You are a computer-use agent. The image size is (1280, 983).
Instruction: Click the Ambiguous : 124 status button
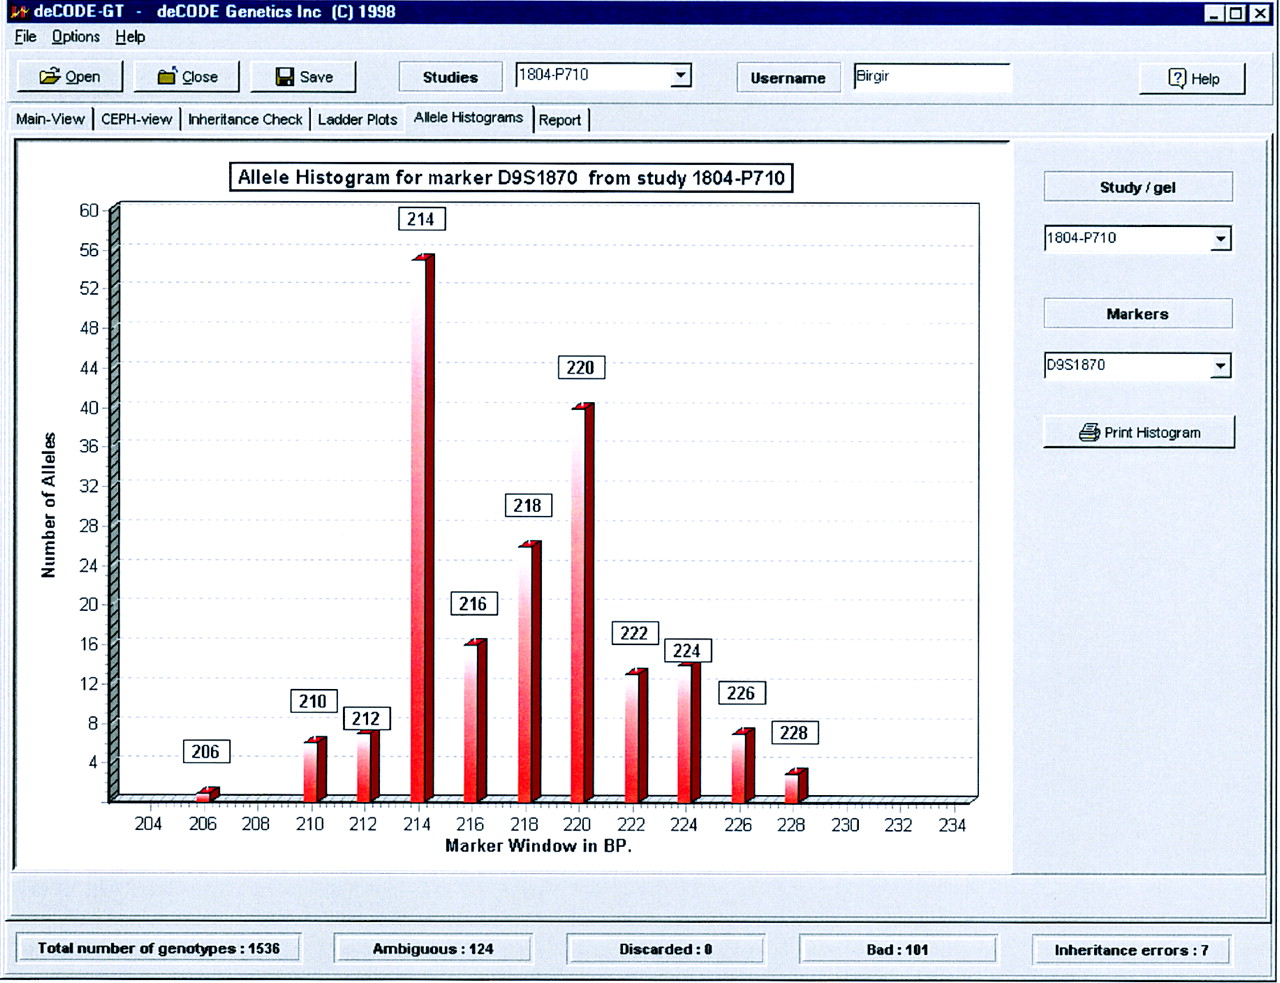pos(433,949)
